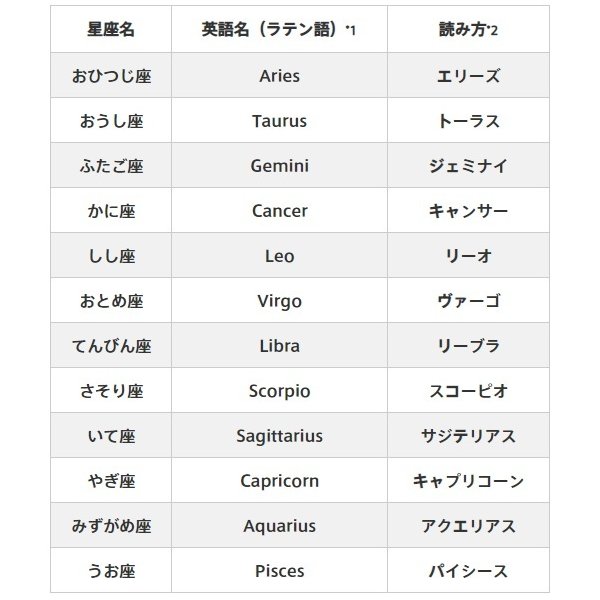Viewport: 600px width, 600px height.
Task: Select the かに座 cell
Action: [111, 210]
